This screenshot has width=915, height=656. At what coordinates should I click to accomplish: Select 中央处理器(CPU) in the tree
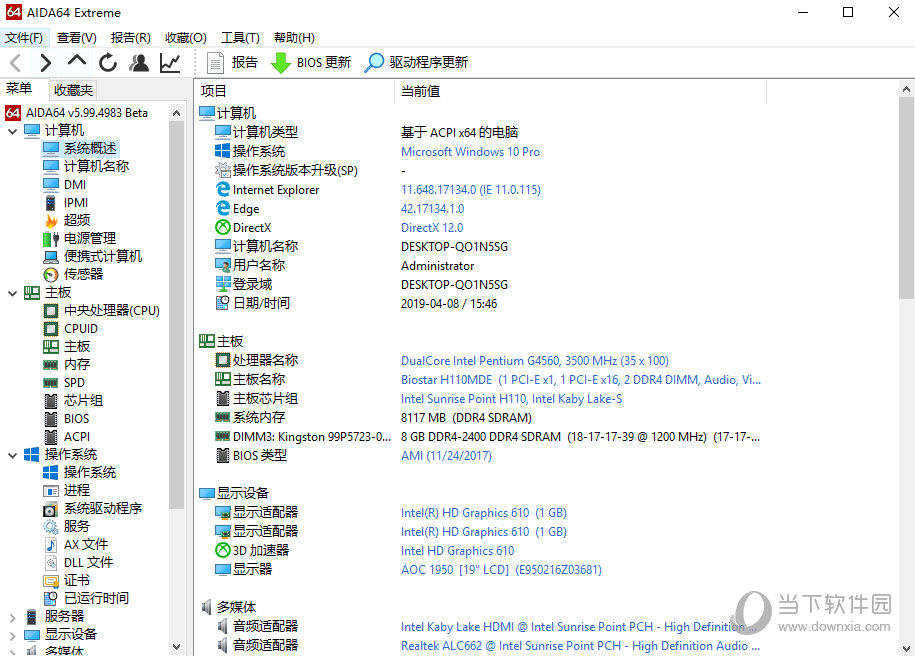click(x=102, y=310)
